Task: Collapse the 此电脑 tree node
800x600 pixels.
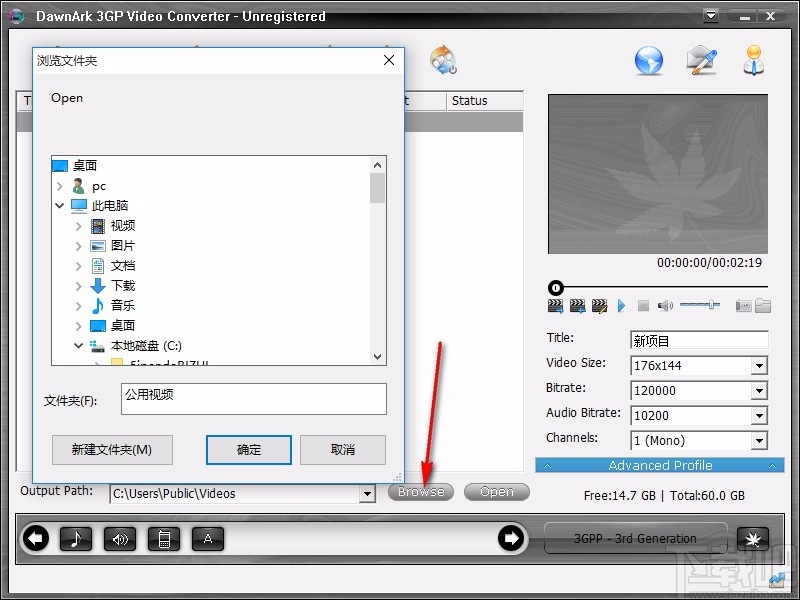Action: coord(60,205)
